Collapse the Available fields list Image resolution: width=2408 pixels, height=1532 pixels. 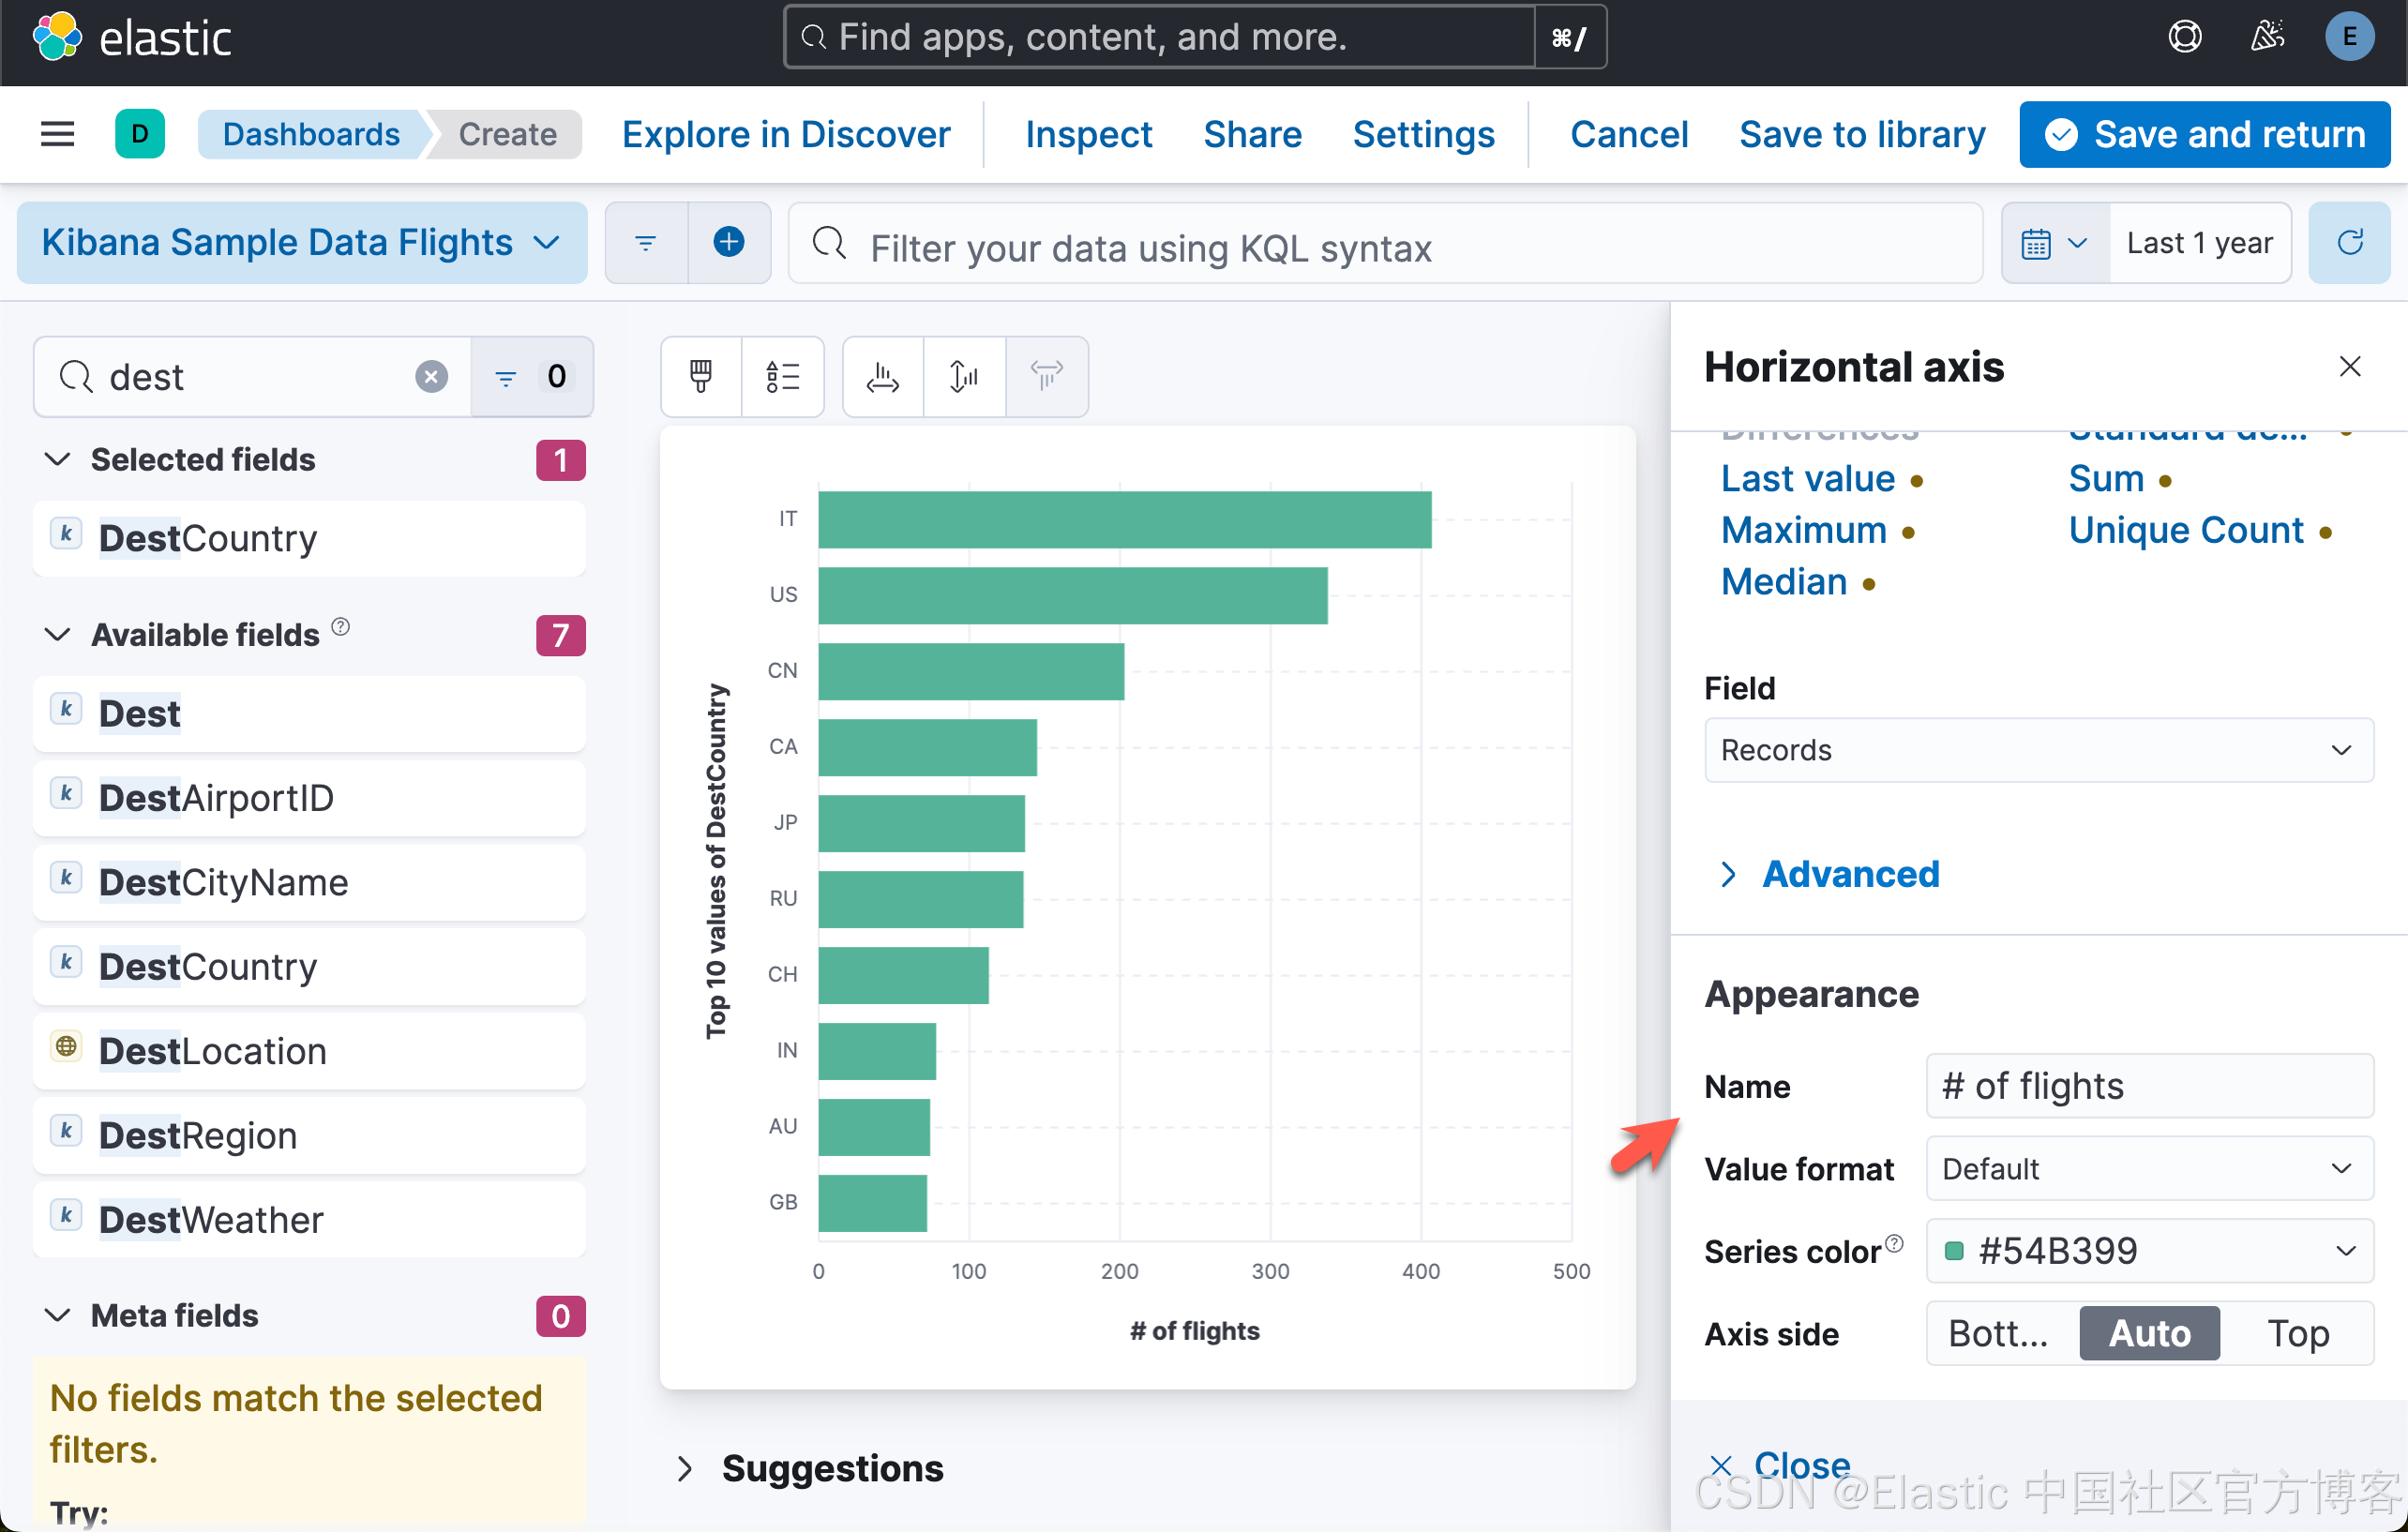tap(58, 634)
